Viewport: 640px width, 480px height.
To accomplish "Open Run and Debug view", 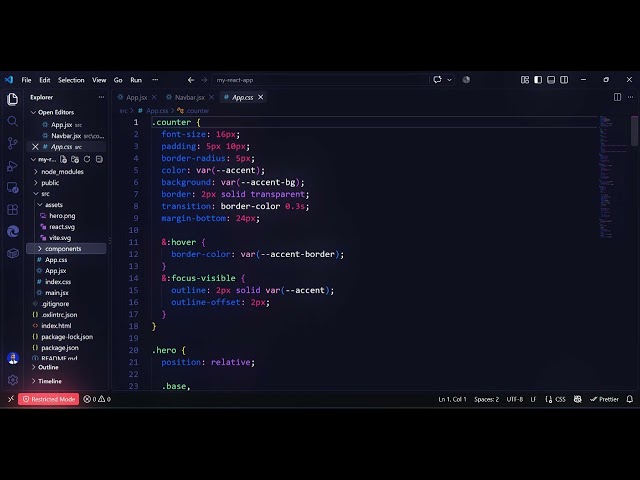I will (13, 166).
